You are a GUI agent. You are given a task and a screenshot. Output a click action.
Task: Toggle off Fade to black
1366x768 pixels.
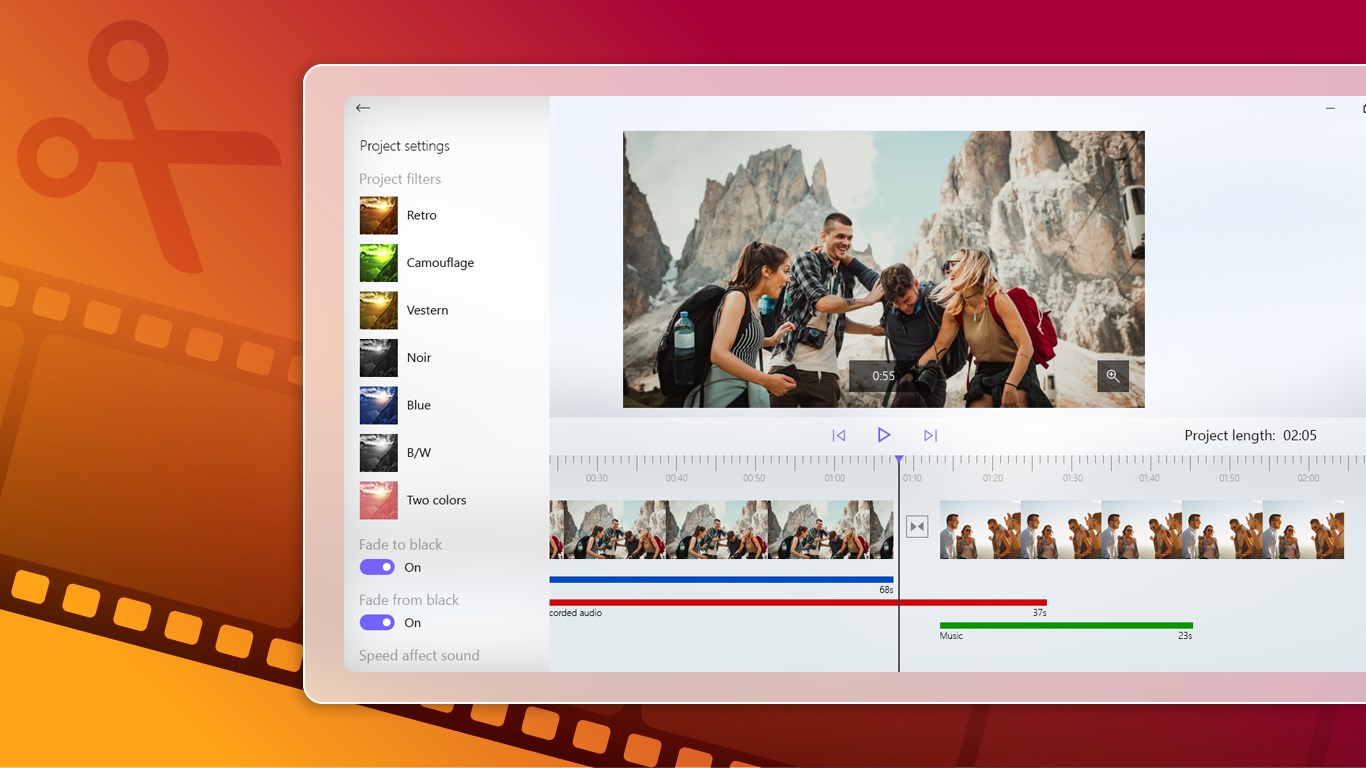(376, 567)
